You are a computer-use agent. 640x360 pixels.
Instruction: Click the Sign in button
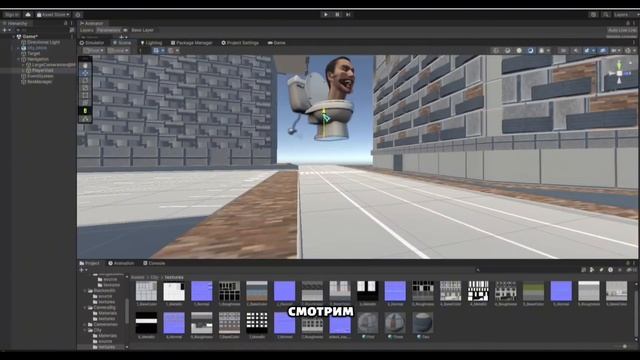(11, 14)
